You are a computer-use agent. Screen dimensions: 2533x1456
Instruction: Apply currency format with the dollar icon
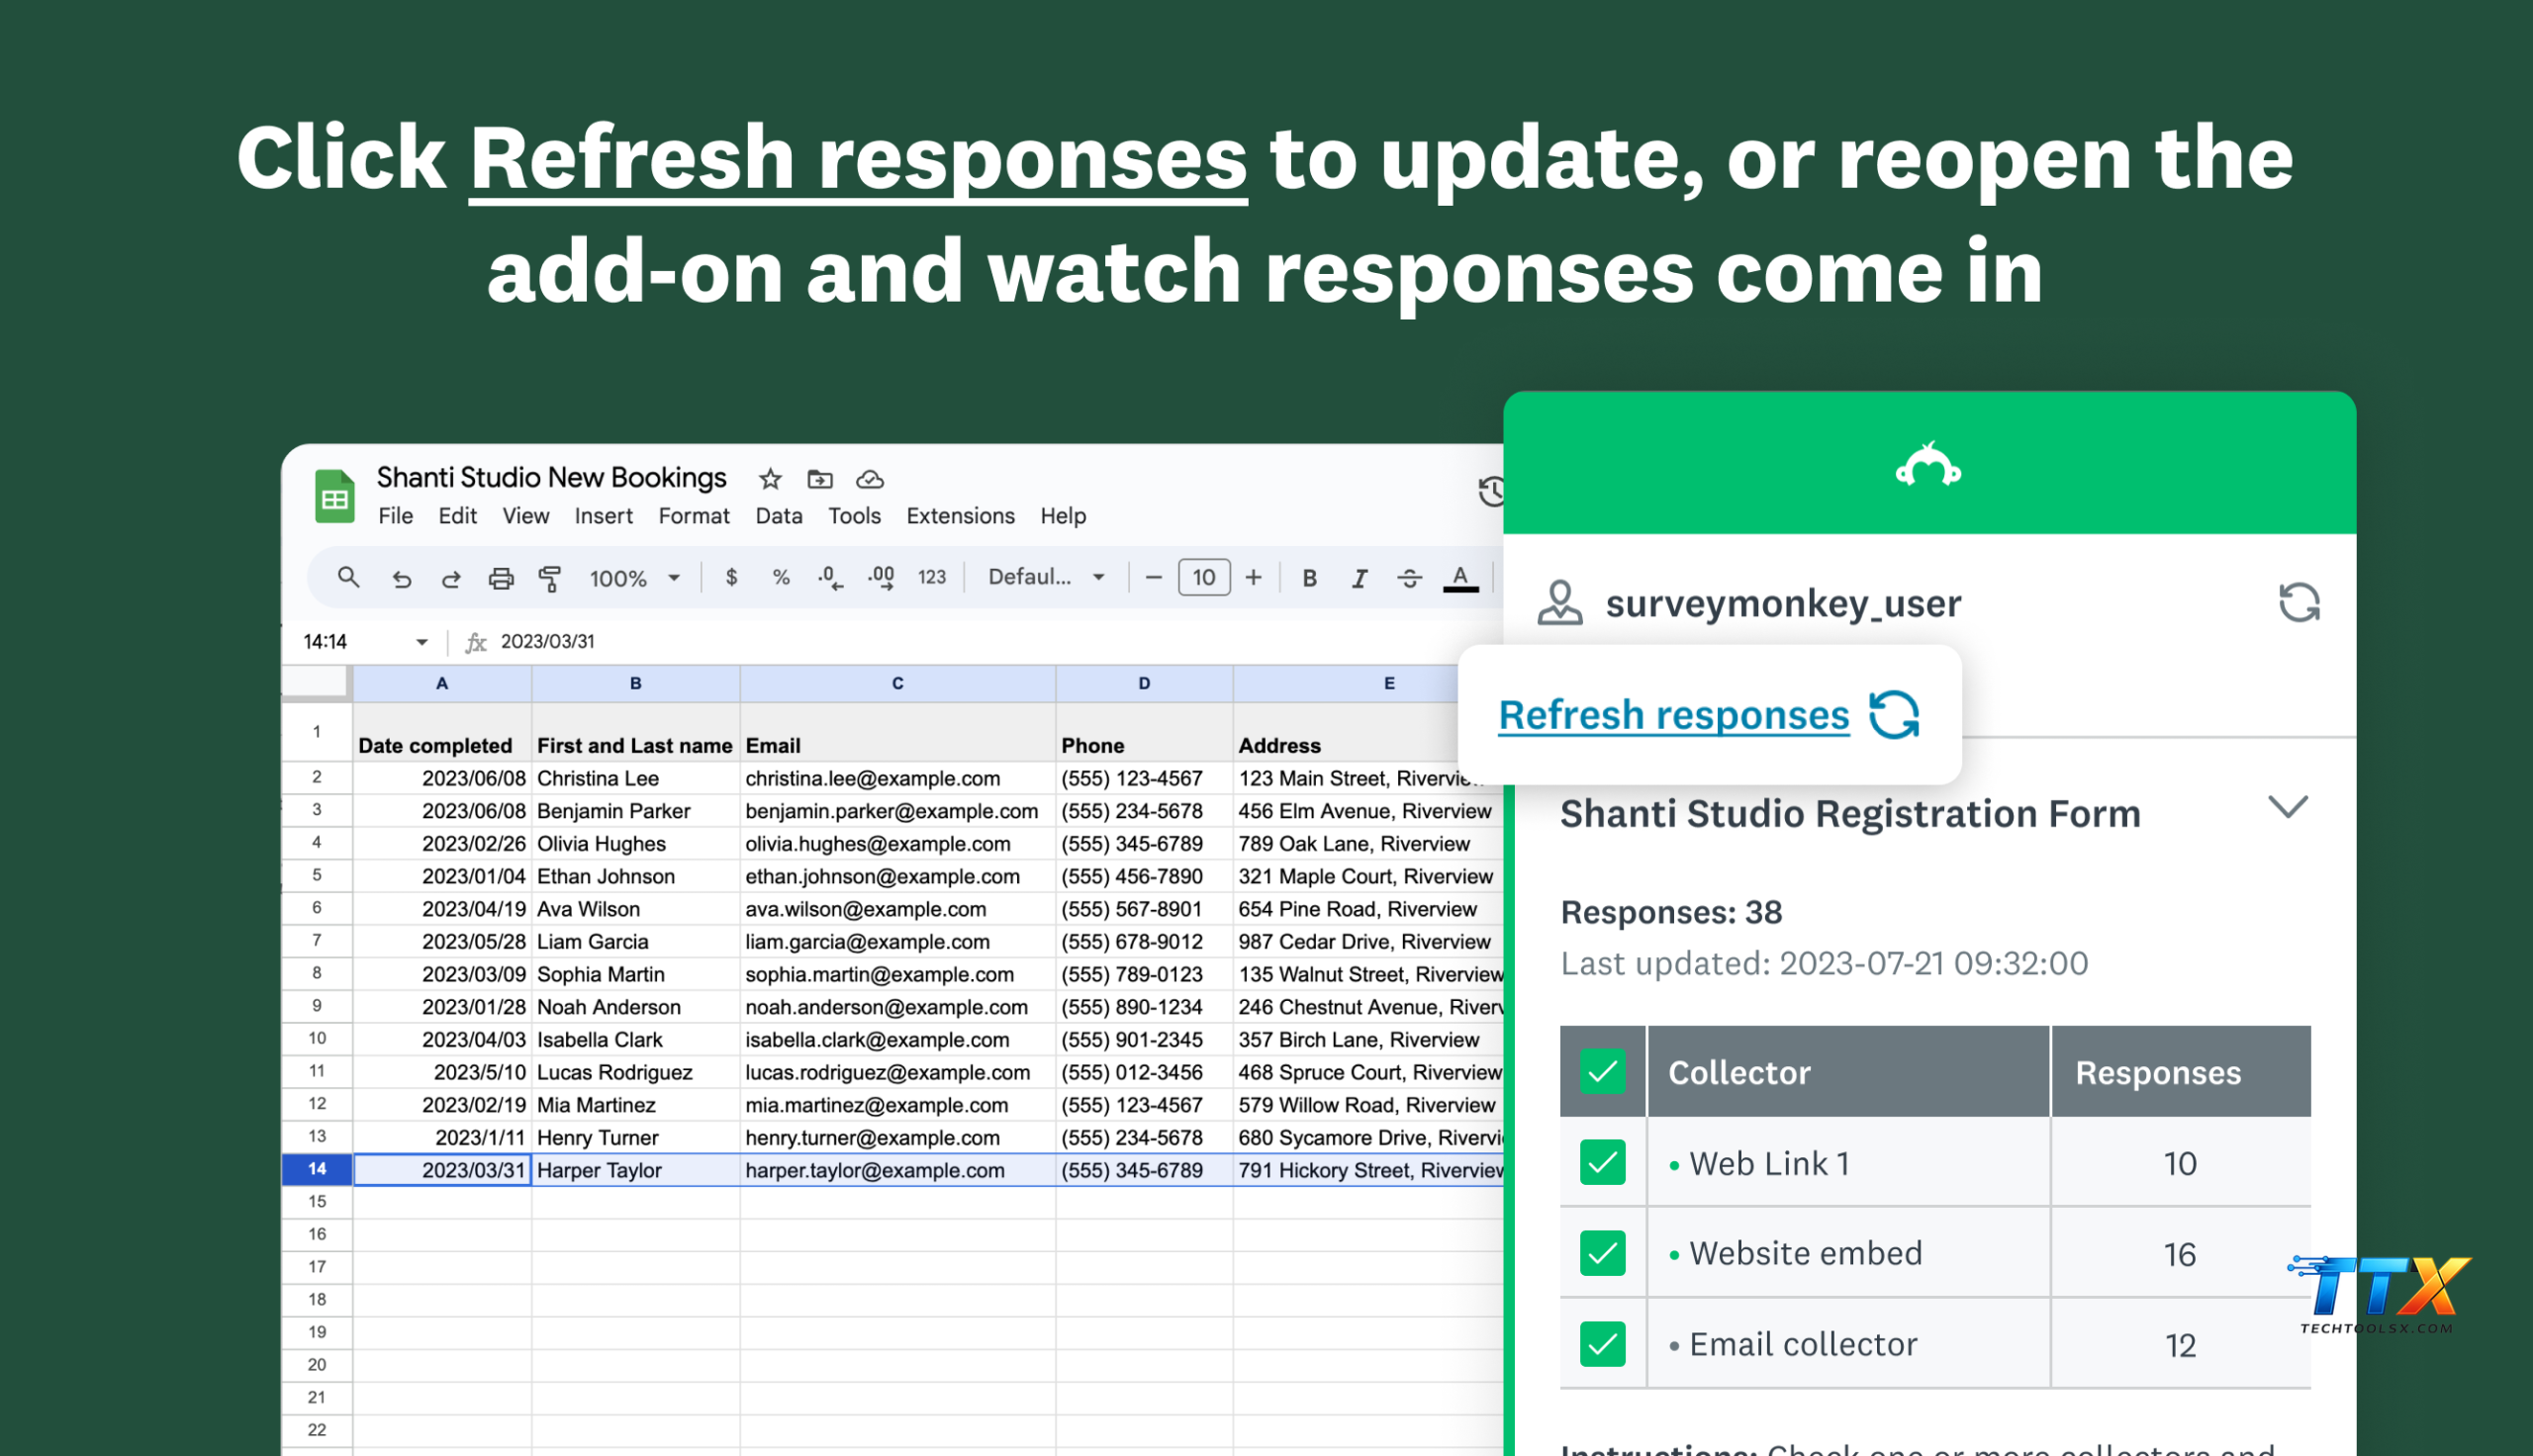[x=732, y=577]
